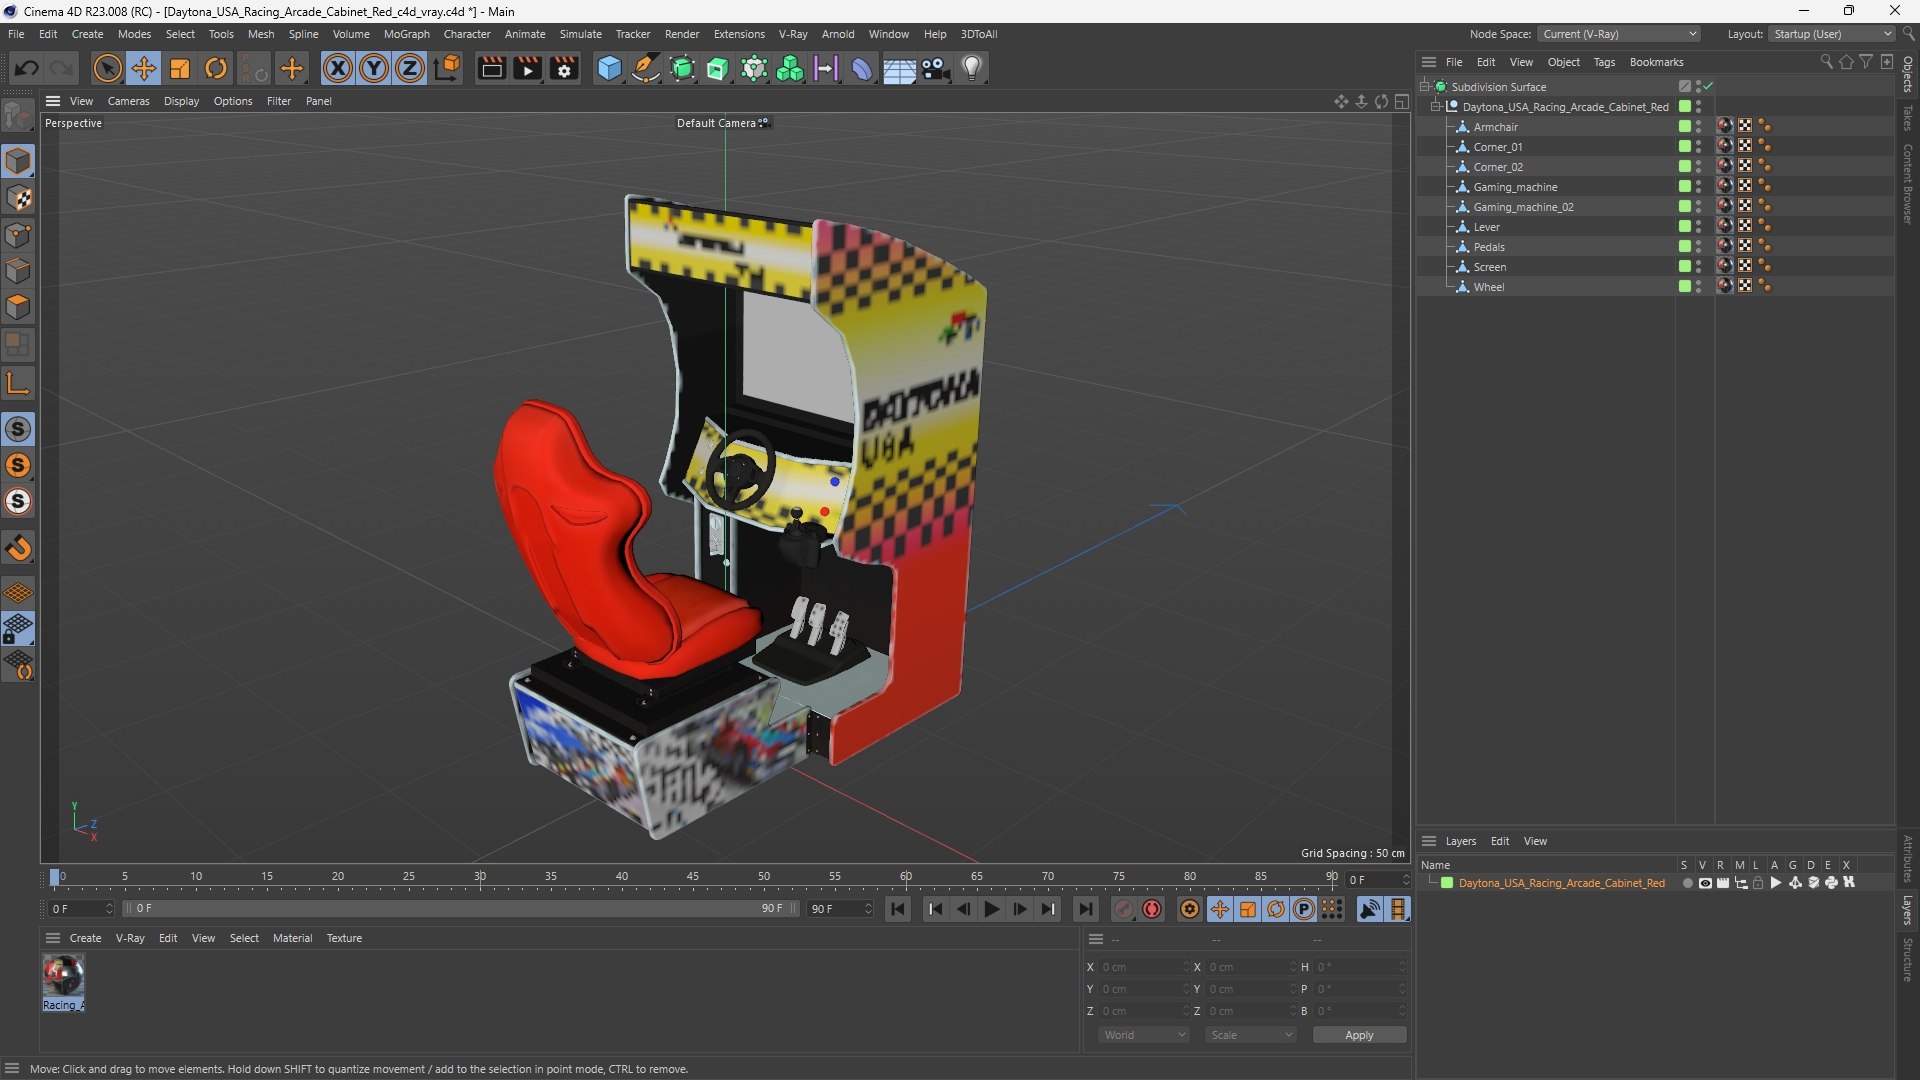Click the Play Forwards button
The image size is (1920, 1080).
(992, 909)
